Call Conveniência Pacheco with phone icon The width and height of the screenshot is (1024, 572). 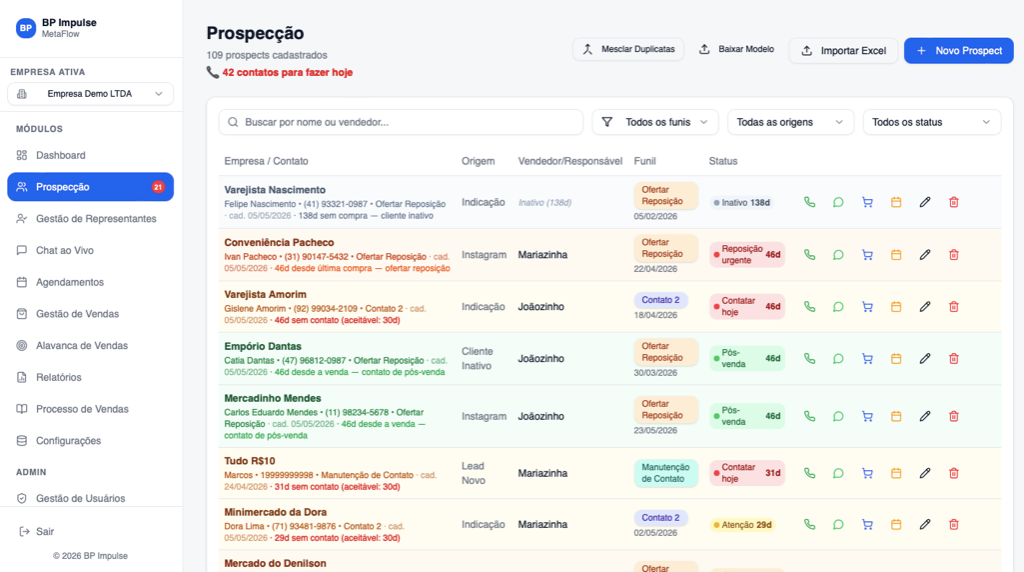click(x=809, y=255)
